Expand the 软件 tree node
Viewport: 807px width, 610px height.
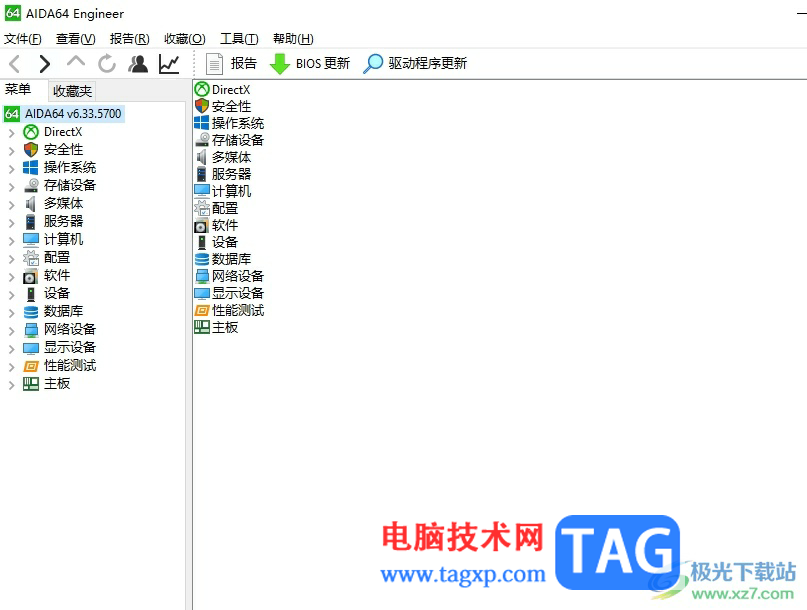[x=11, y=277]
